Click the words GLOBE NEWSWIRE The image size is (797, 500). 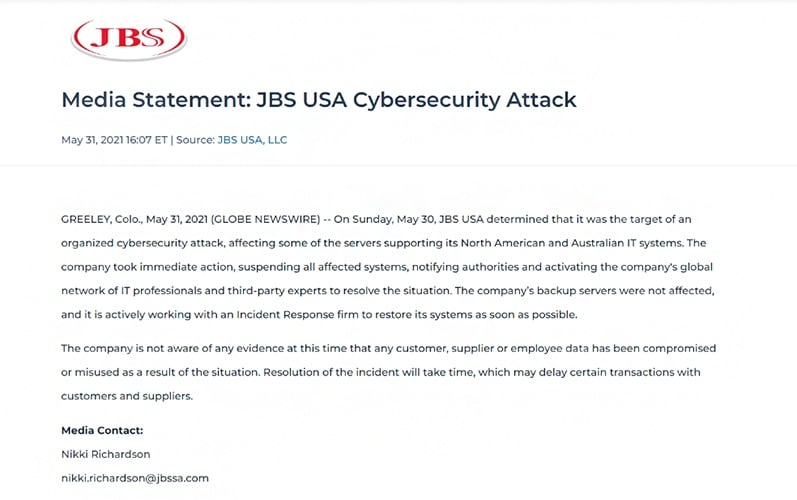pos(265,220)
